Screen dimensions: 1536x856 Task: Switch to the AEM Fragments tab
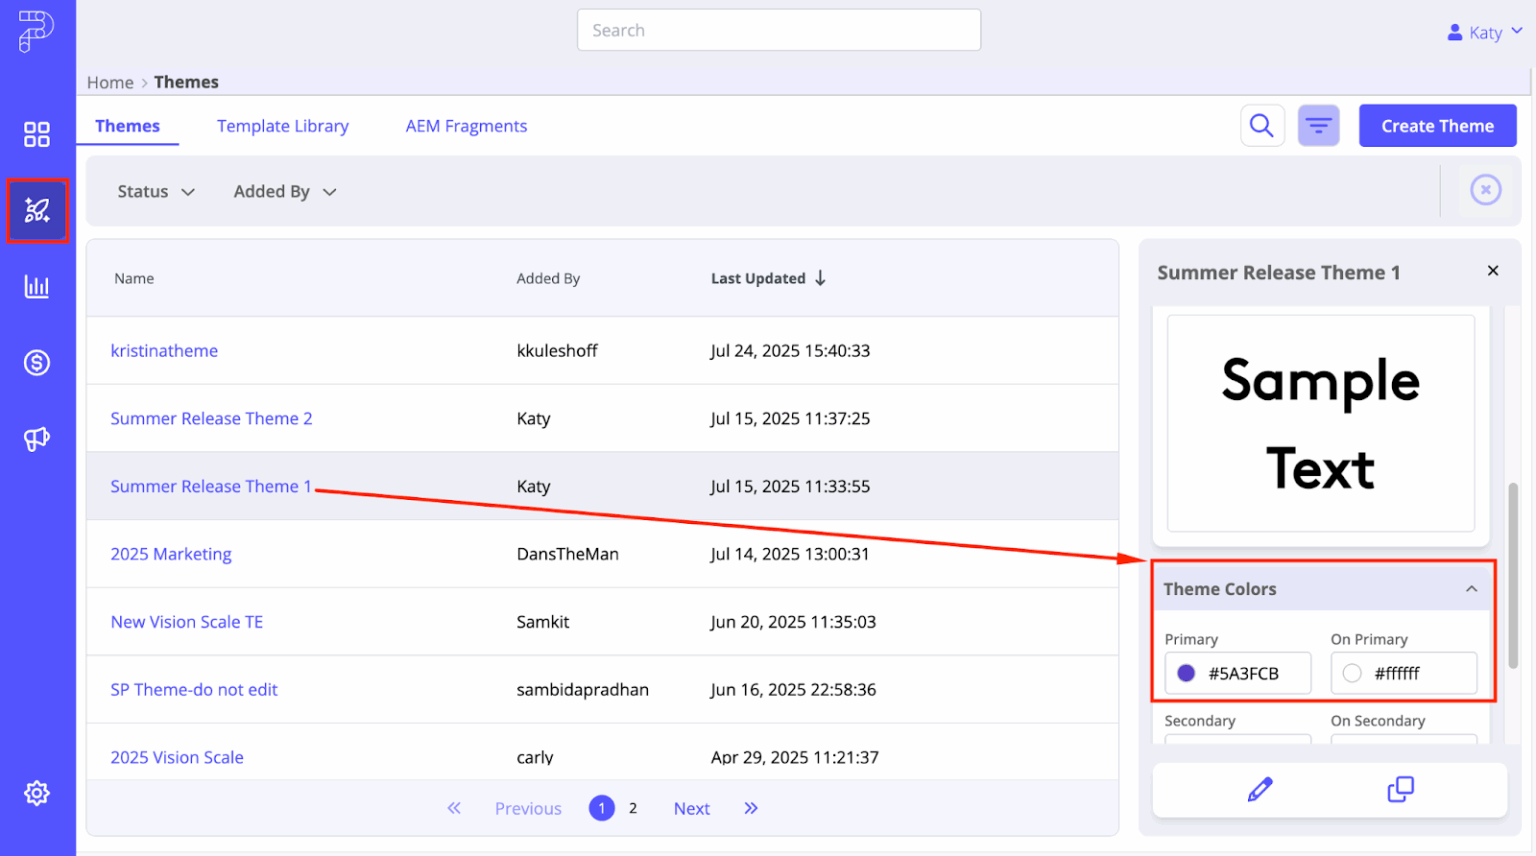pos(466,126)
